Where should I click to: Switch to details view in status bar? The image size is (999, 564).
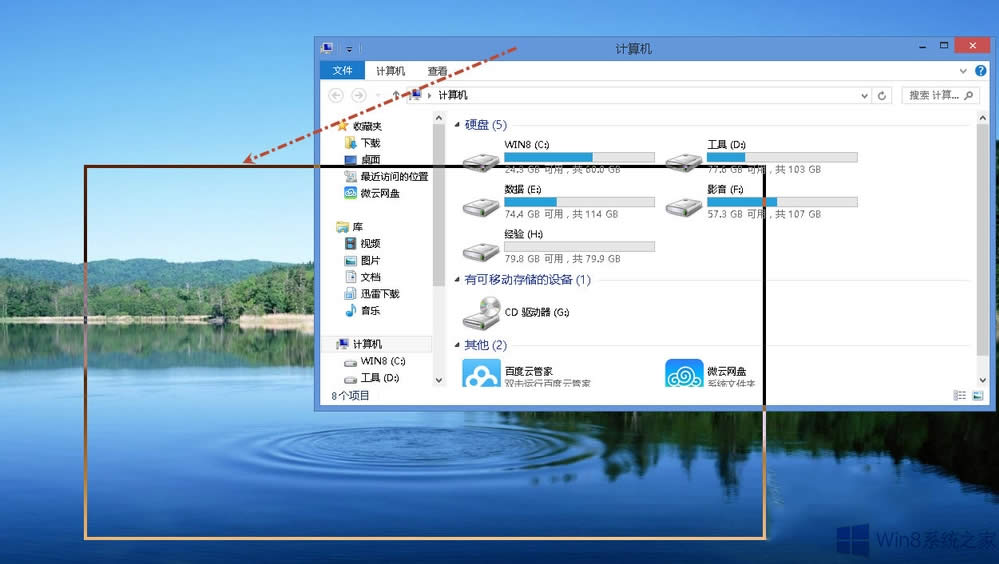(959, 395)
